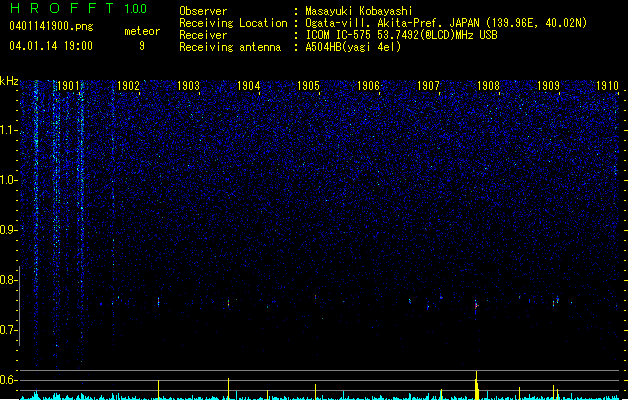Click the red meteor echo near 1908
Viewport: 629px width, 400px height.
[x=477, y=306]
